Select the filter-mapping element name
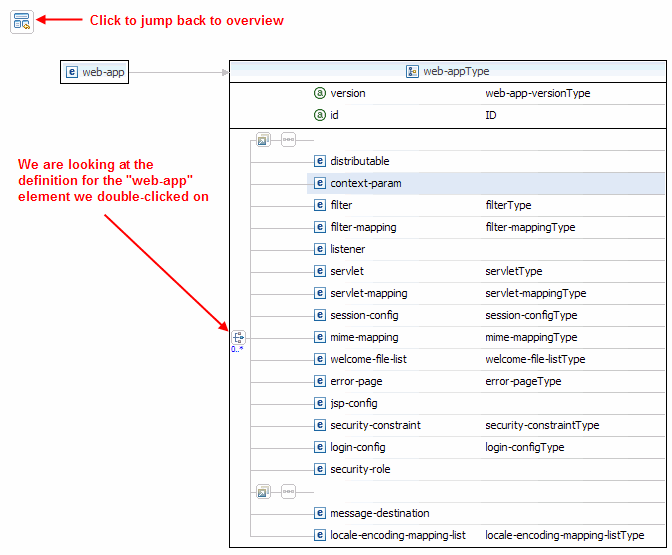 coord(363,227)
